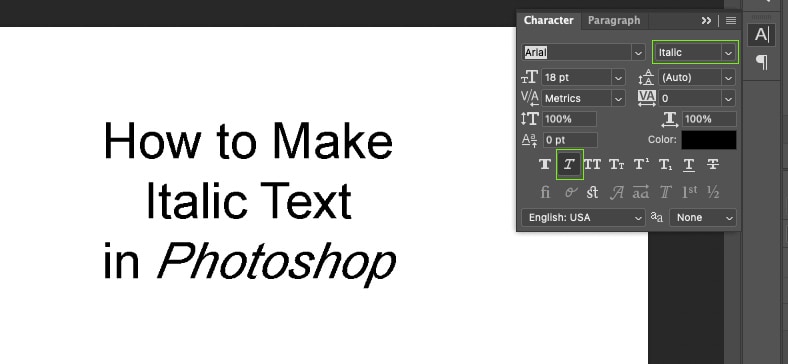Open the Italic font style dropdown
Image resolution: width=788 pixels, height=364 pixels.
696,52
